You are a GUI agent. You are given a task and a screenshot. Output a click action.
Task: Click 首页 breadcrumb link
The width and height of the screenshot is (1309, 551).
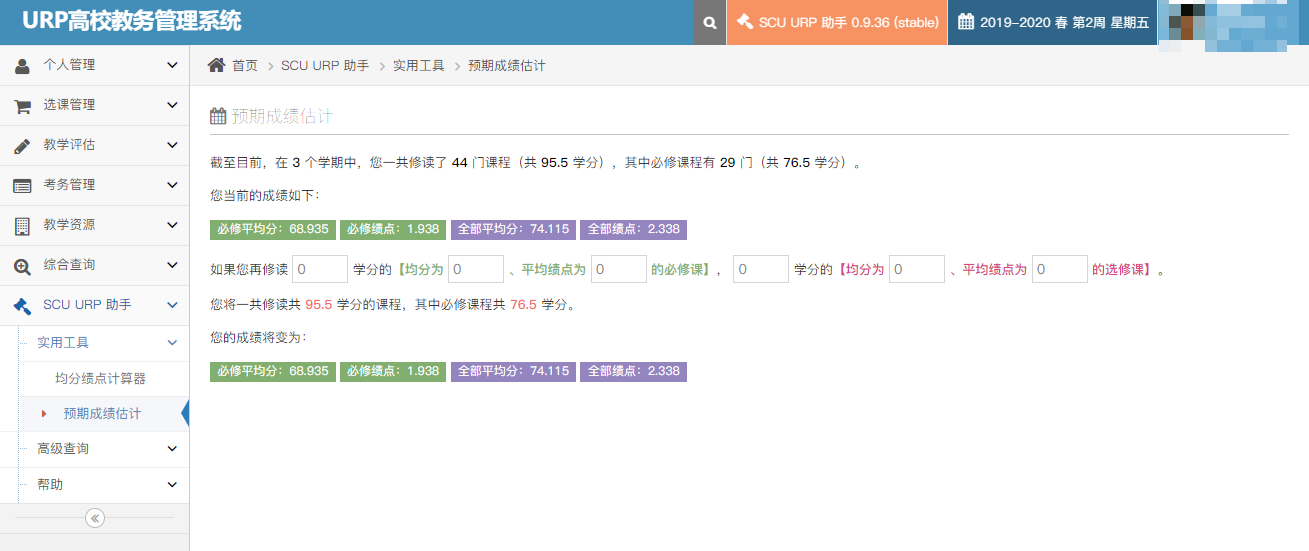[245, 66]
